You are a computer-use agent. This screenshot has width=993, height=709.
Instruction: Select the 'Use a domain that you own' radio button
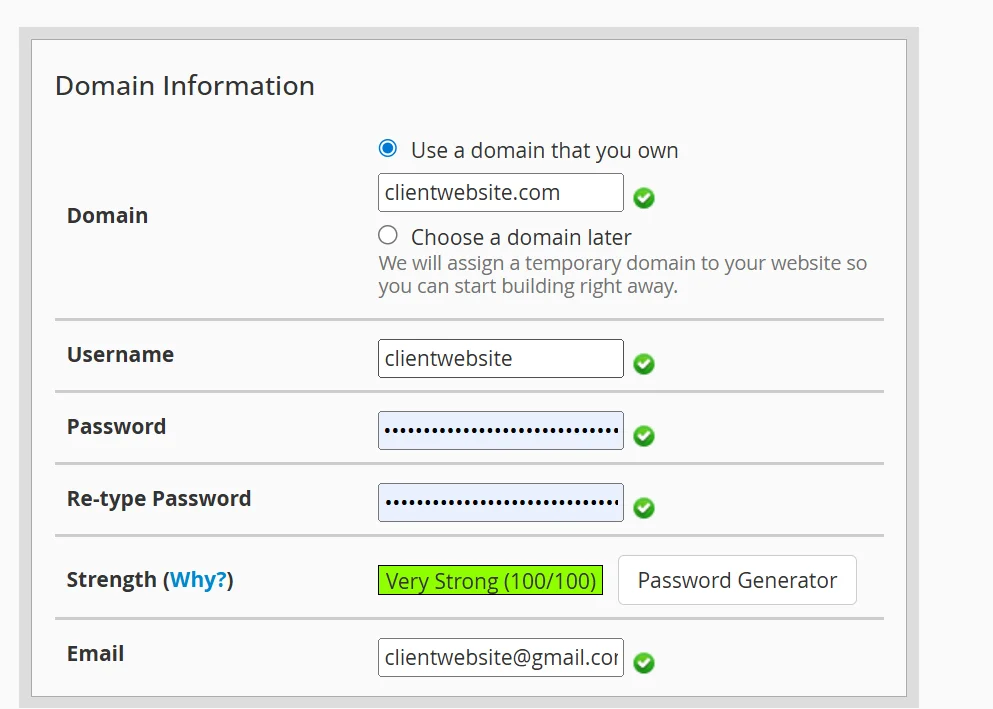tap(387, 147)
